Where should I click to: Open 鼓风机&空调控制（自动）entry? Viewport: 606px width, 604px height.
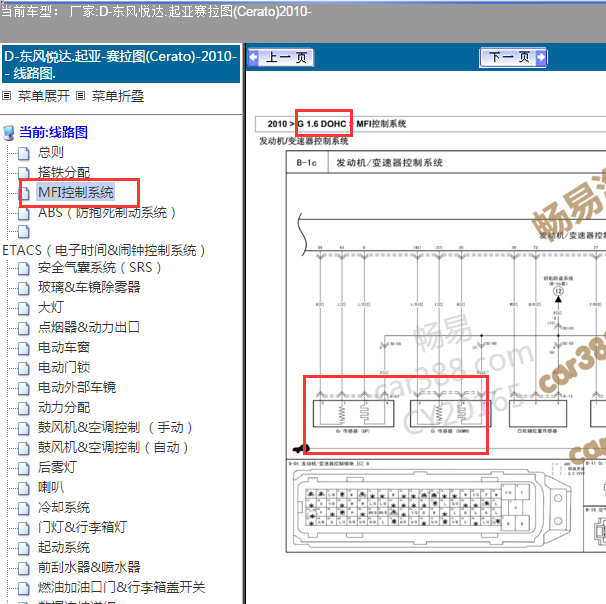(113, 447)
